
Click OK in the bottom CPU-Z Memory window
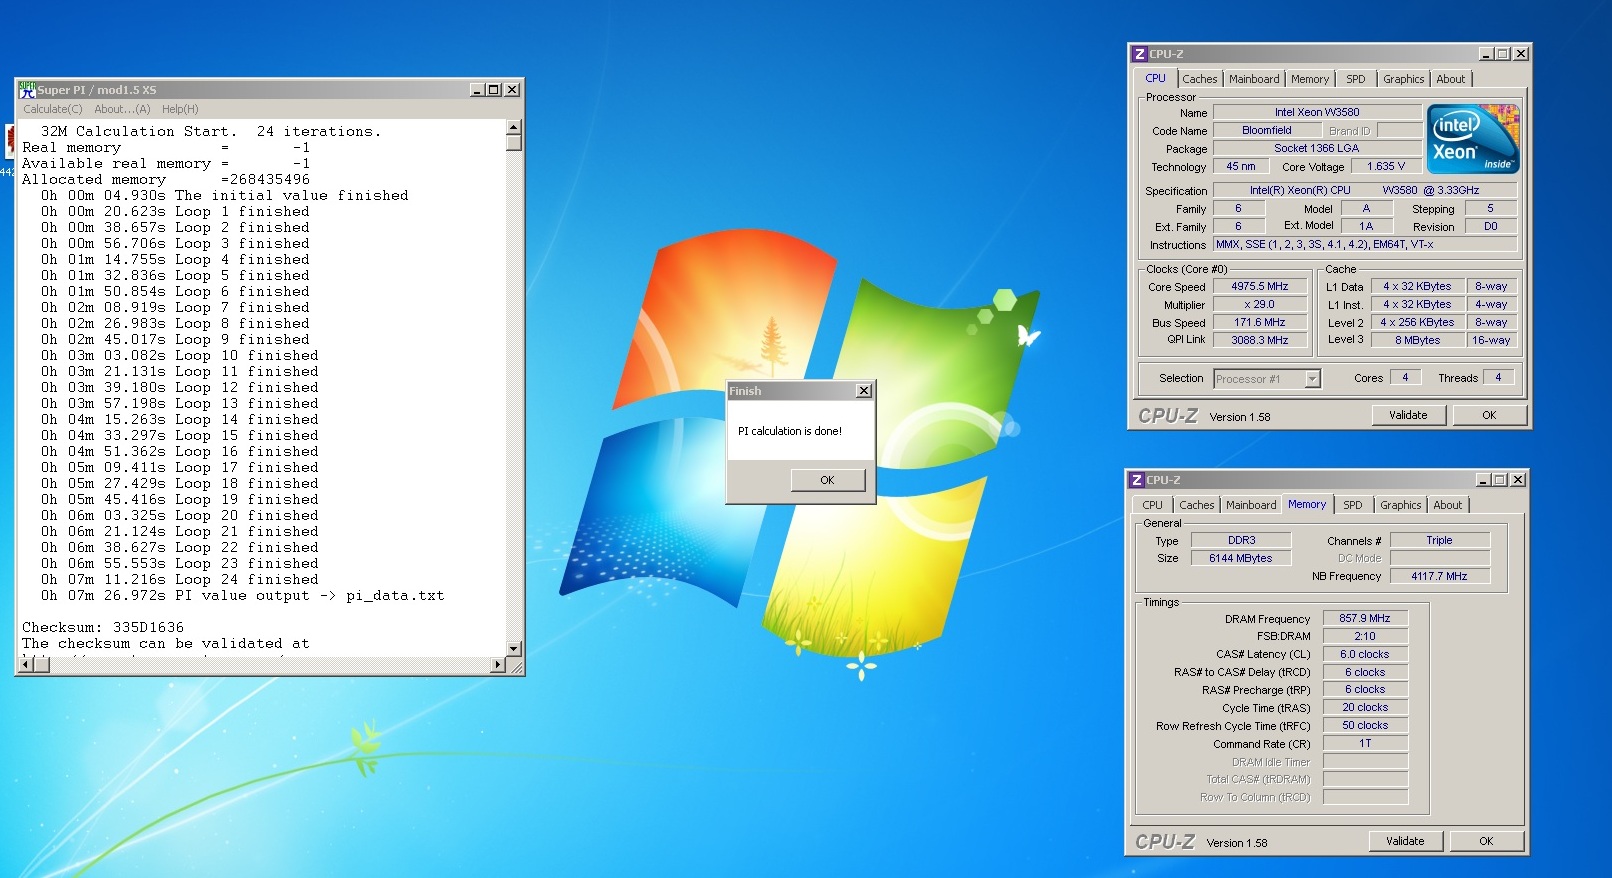click(x=1486, y=841)
